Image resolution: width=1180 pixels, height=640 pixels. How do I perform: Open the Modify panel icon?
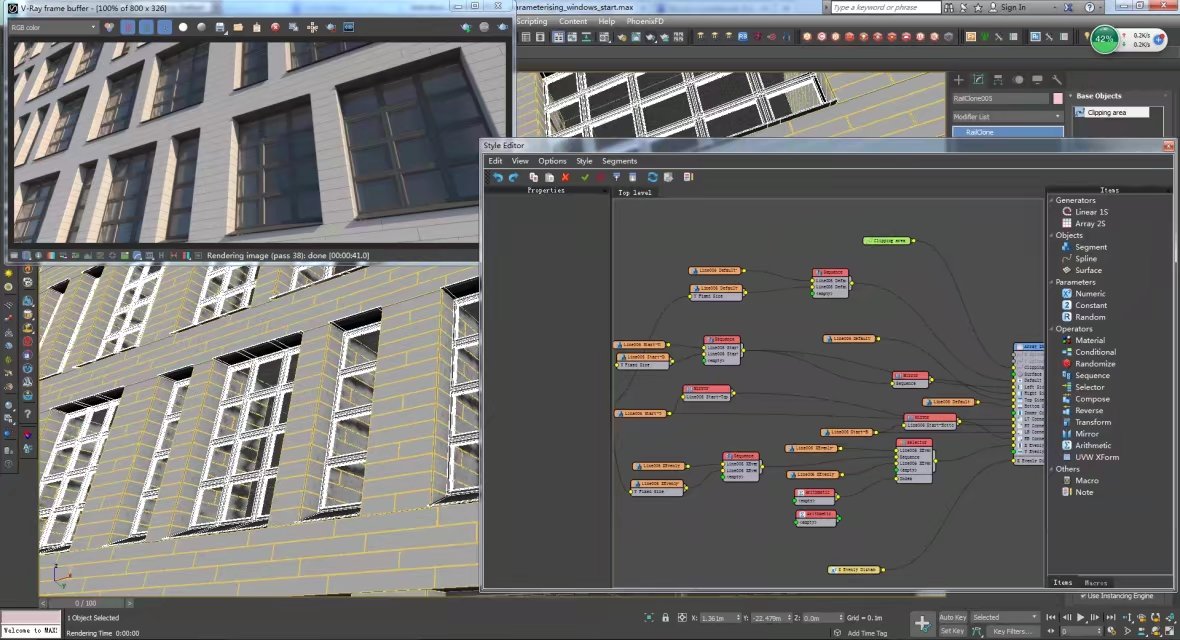coord(978,79)
